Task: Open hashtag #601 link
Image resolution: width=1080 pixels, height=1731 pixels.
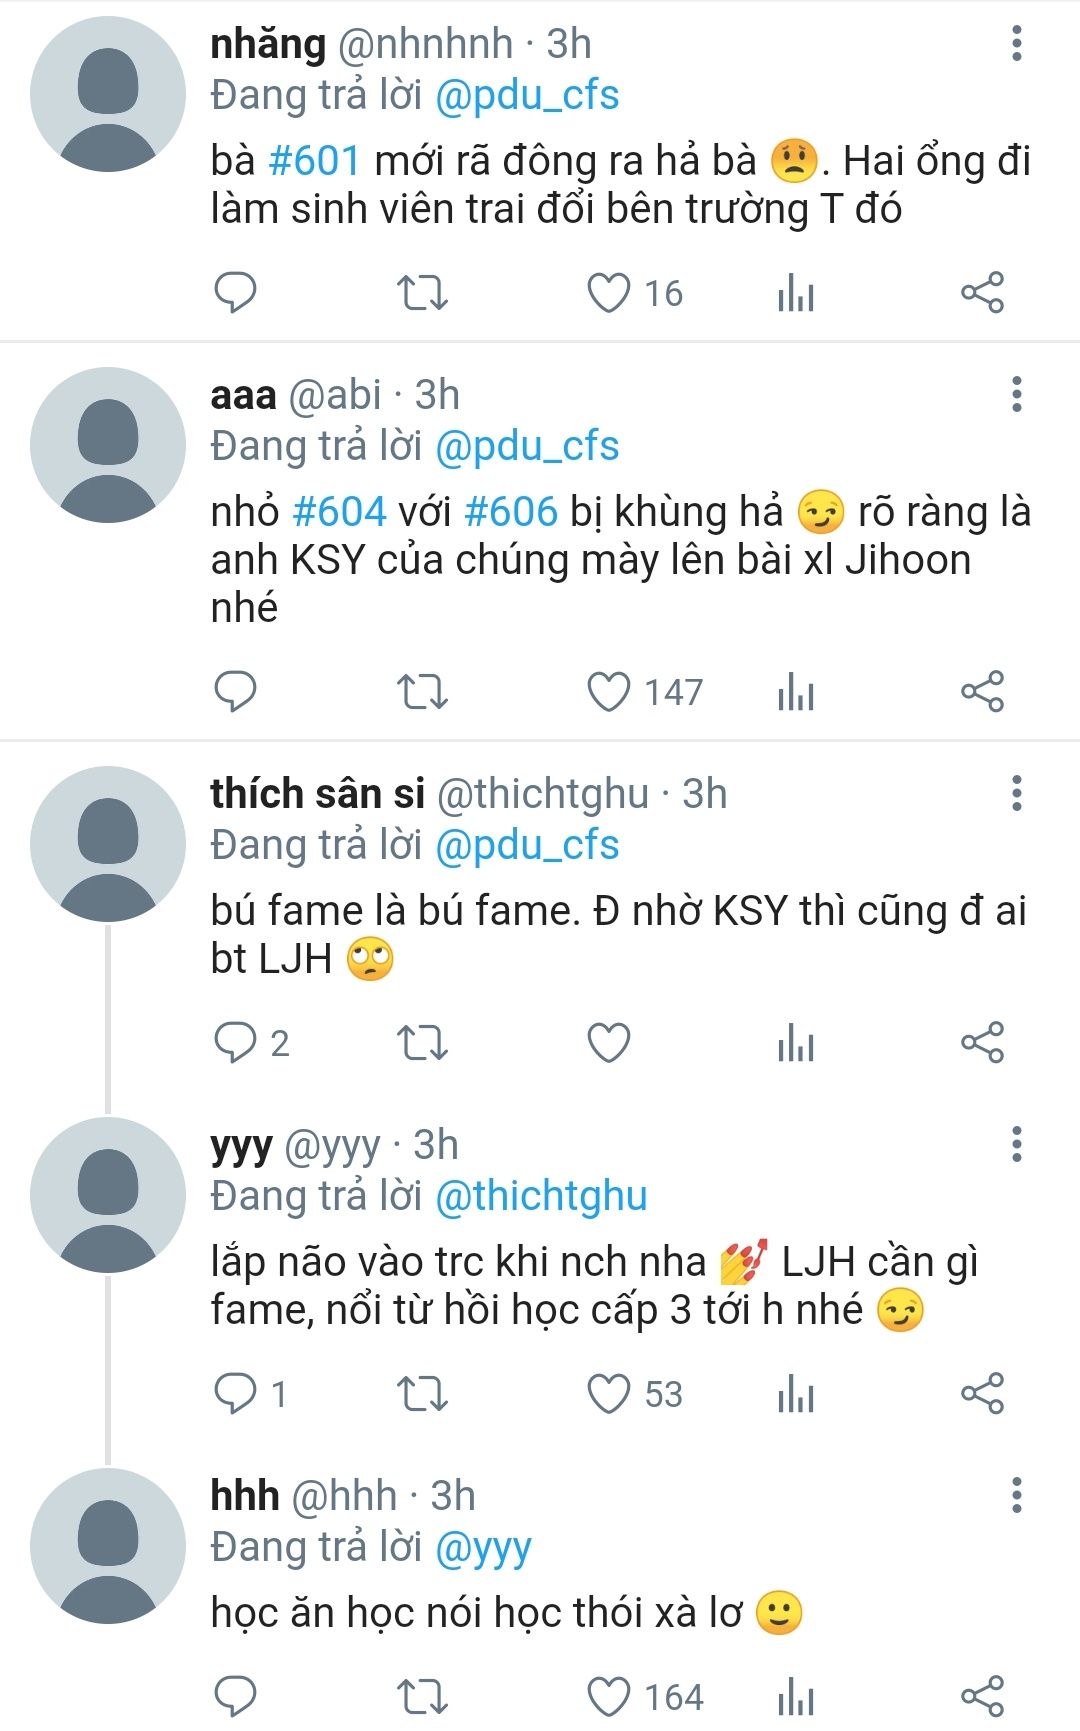Action: [x=314, y=161]
